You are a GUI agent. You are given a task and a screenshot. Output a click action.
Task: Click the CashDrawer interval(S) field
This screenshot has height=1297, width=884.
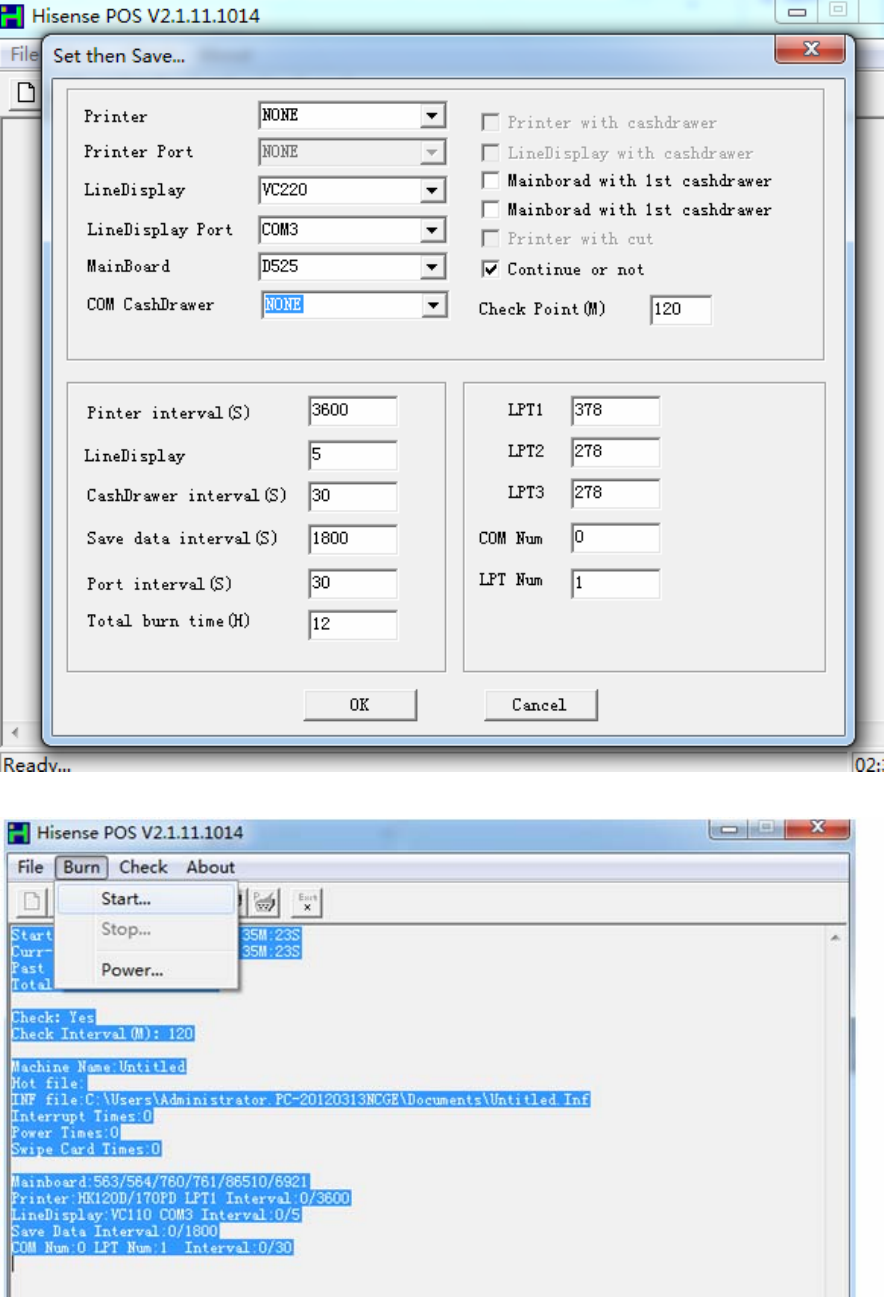point(353,496)
